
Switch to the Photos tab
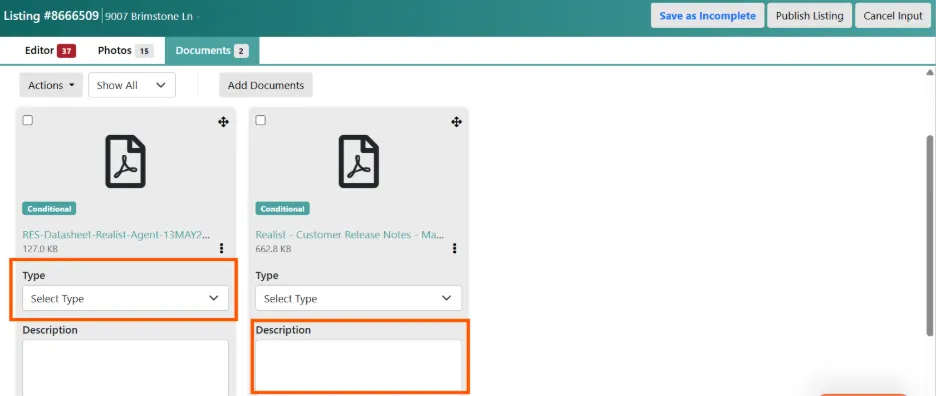click(125, 51)
